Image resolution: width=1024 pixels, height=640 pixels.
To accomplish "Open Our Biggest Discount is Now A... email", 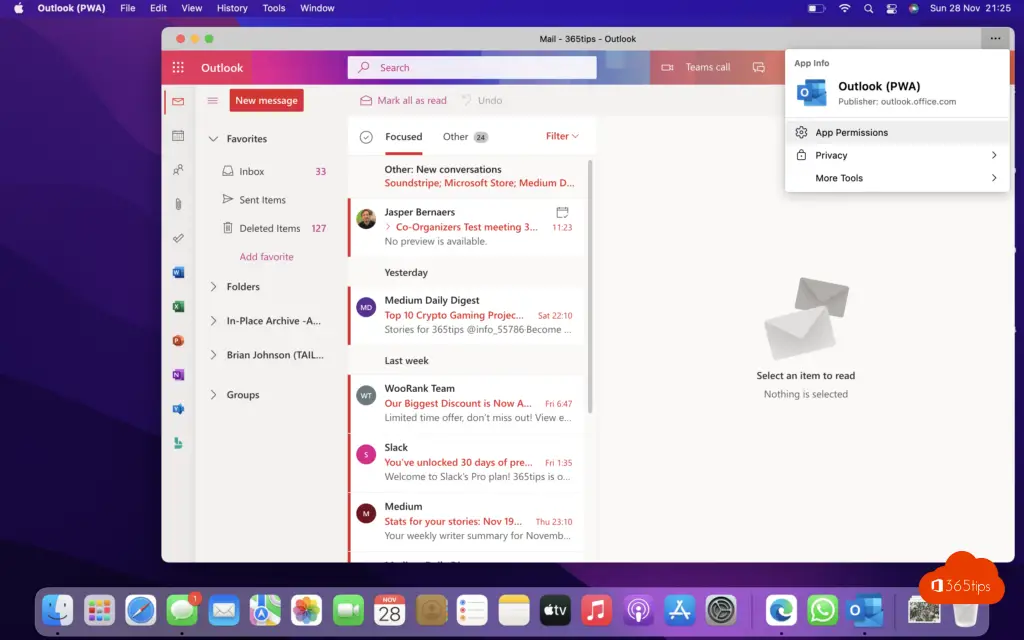I will [468, 403].
